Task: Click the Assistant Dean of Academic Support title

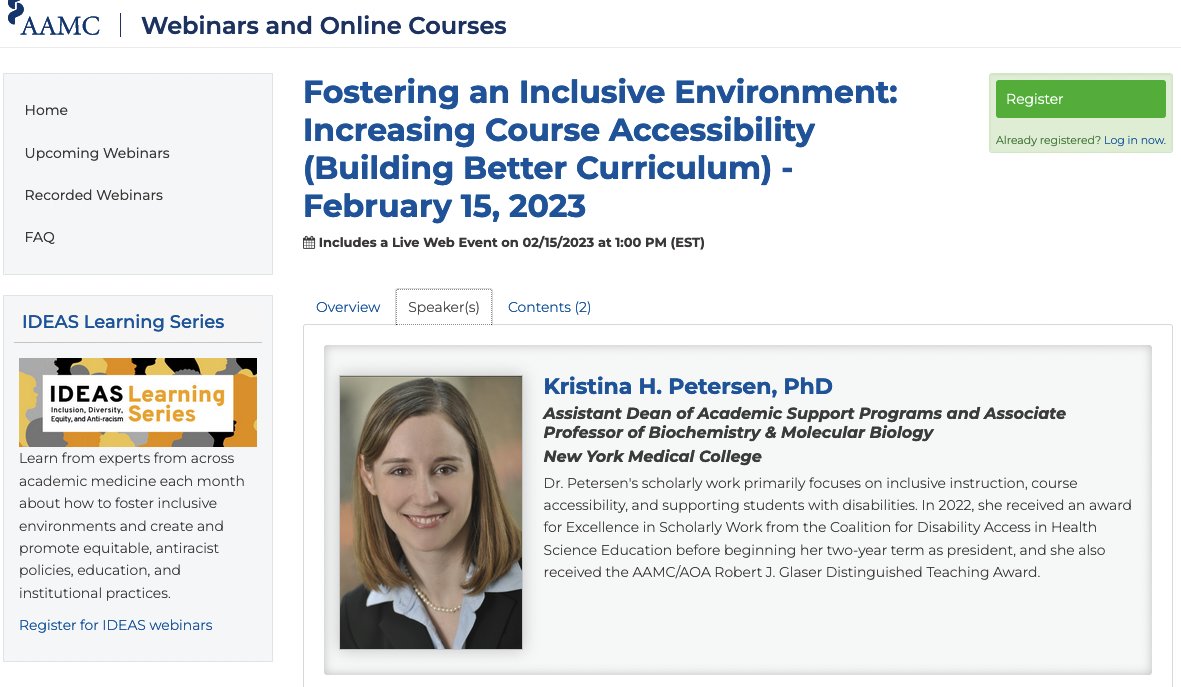Action: 804,423
